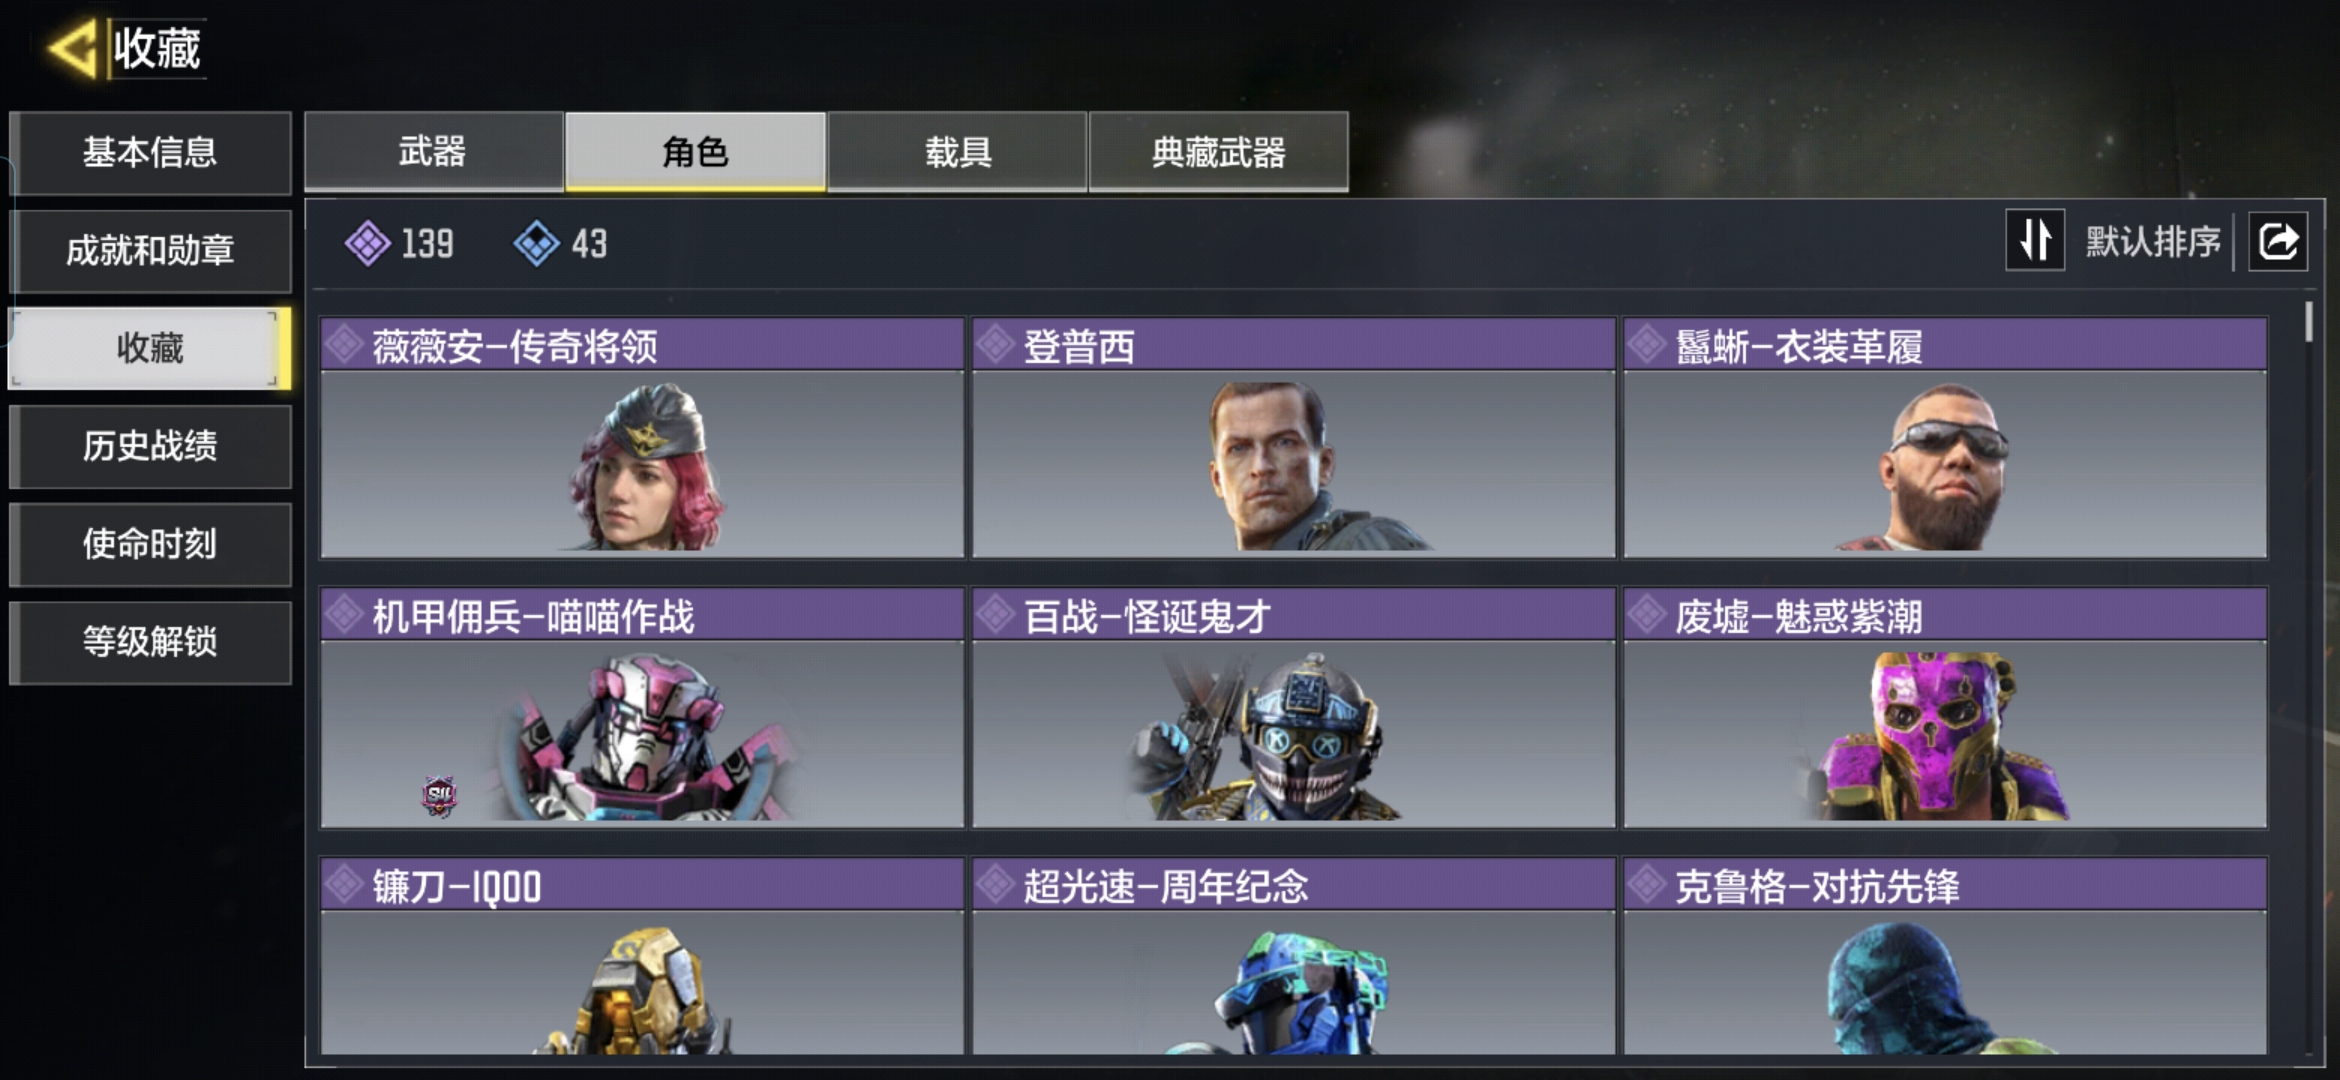This screenshot has height=1080, width=2340.
Task: Open 历史战绩 from the sidebar
Action: [150, 446]
